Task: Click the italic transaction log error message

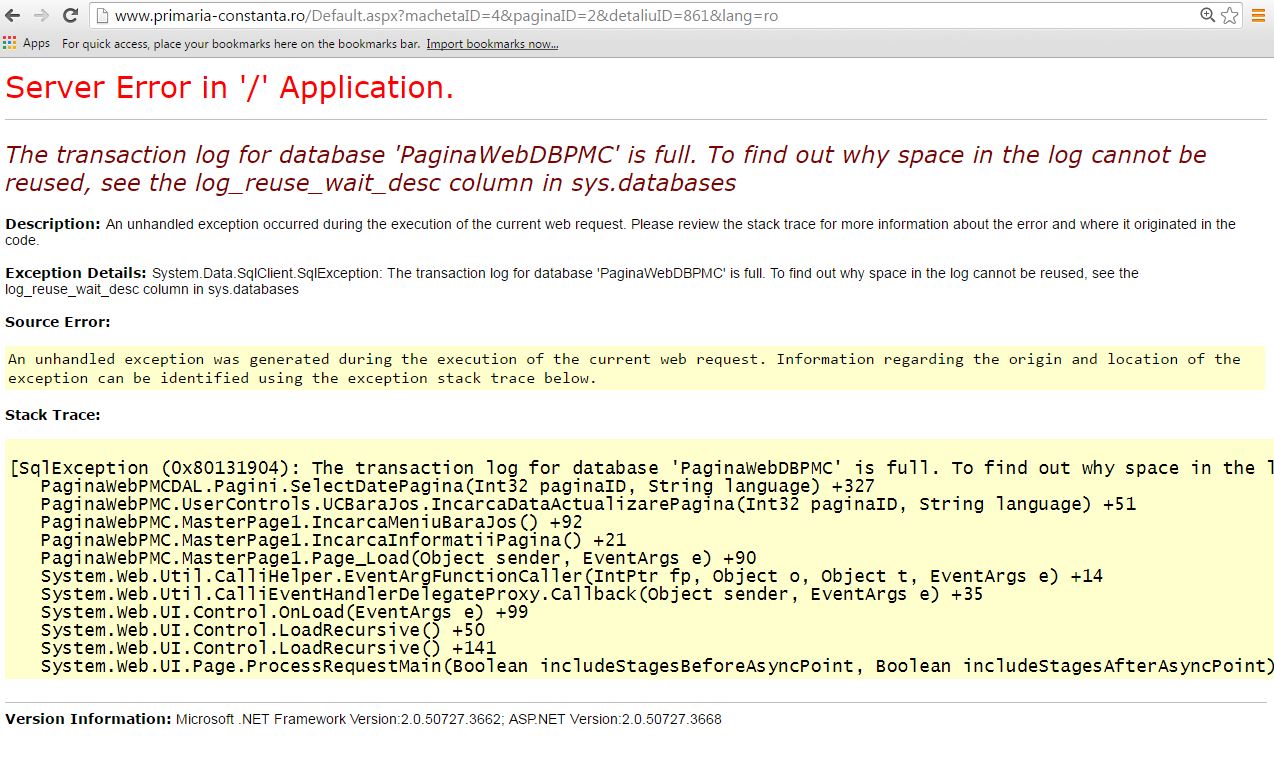Action: pos(605,168)
